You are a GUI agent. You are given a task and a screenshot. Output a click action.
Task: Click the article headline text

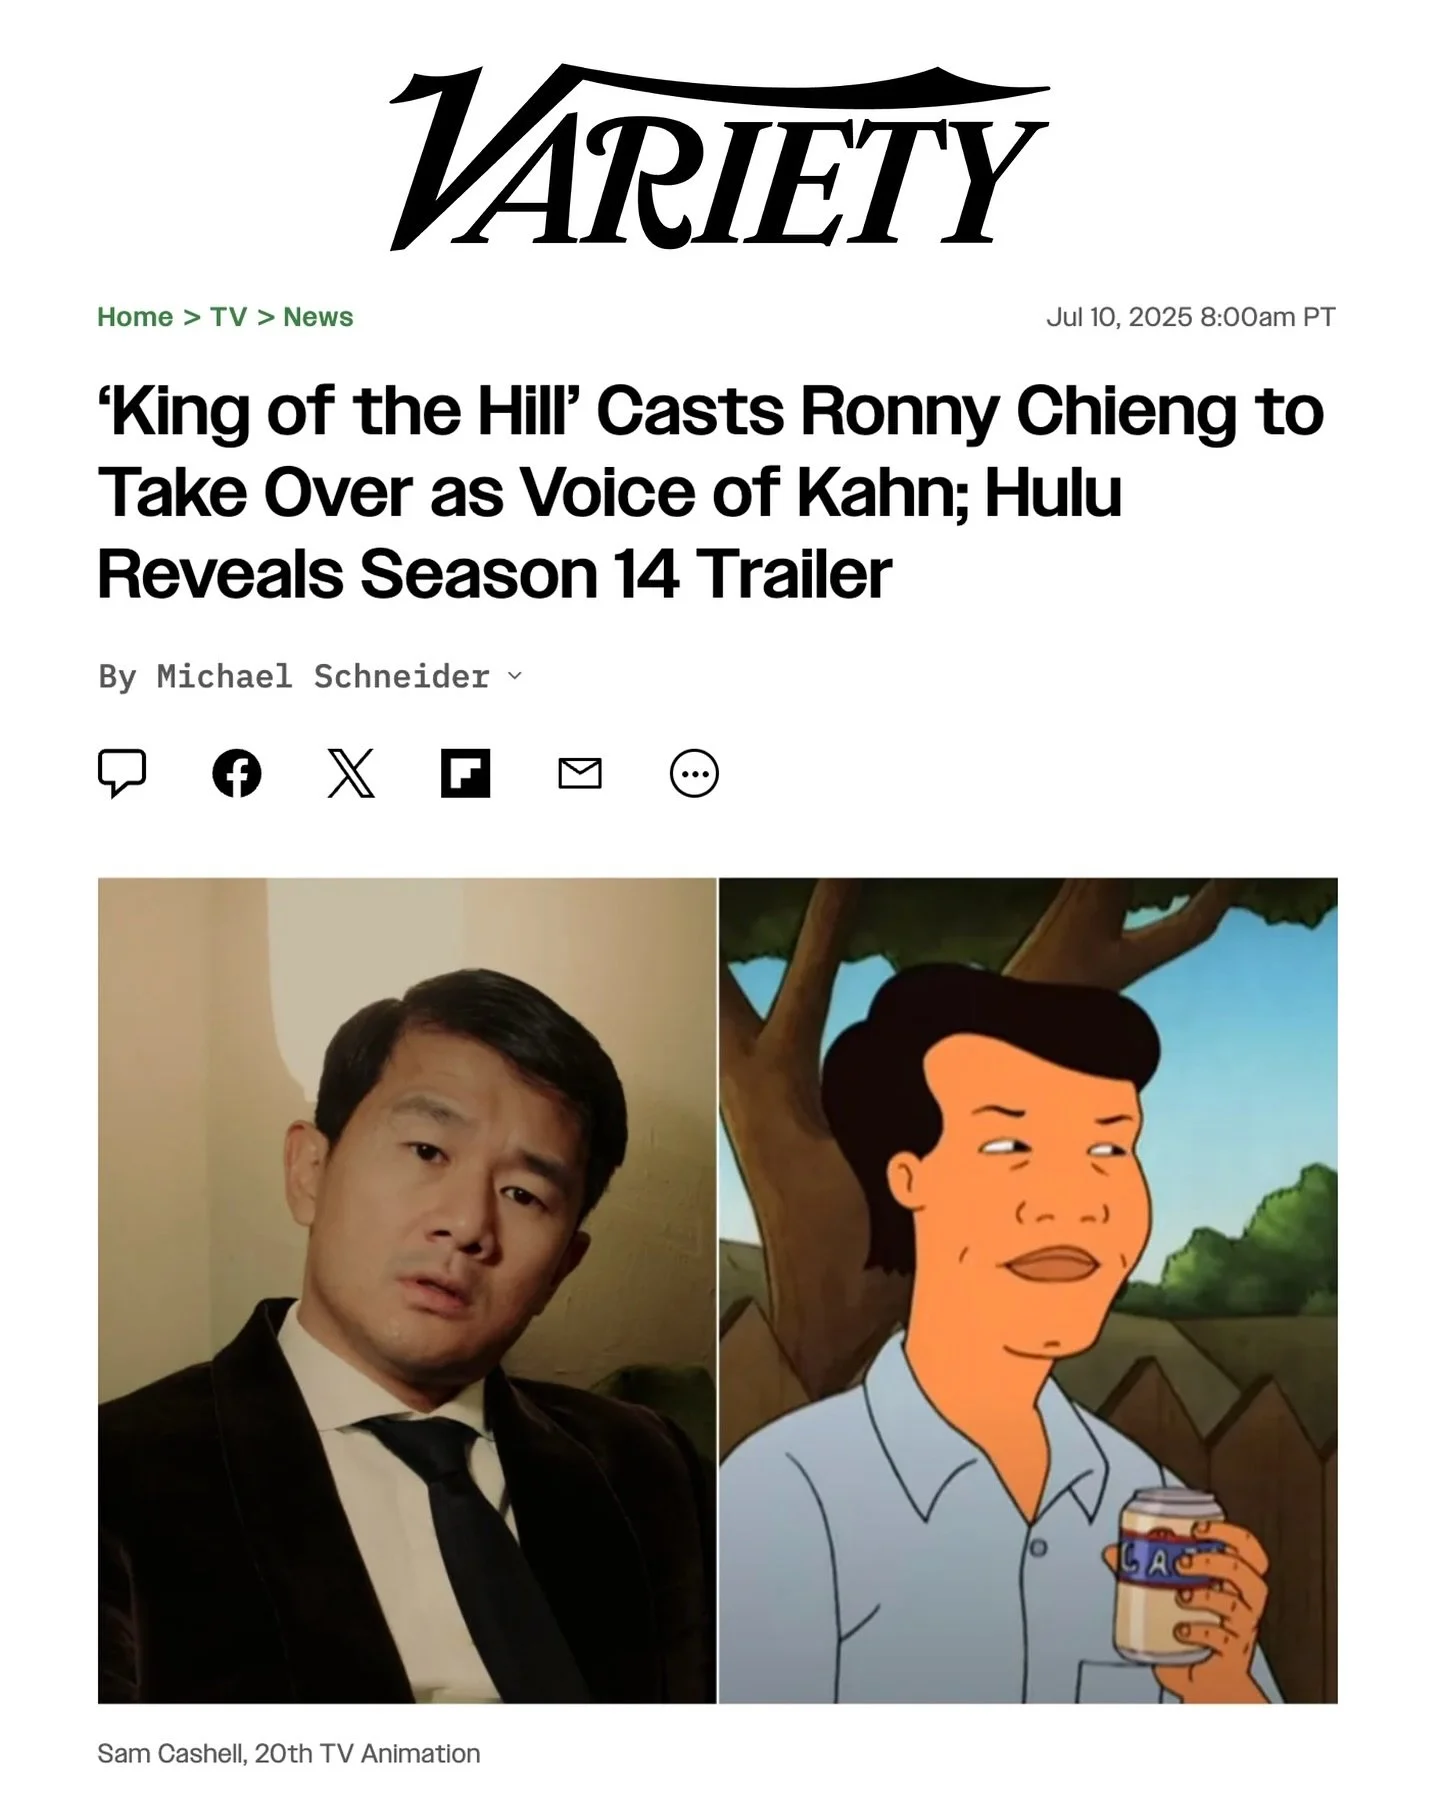click(x=711, y=492)
